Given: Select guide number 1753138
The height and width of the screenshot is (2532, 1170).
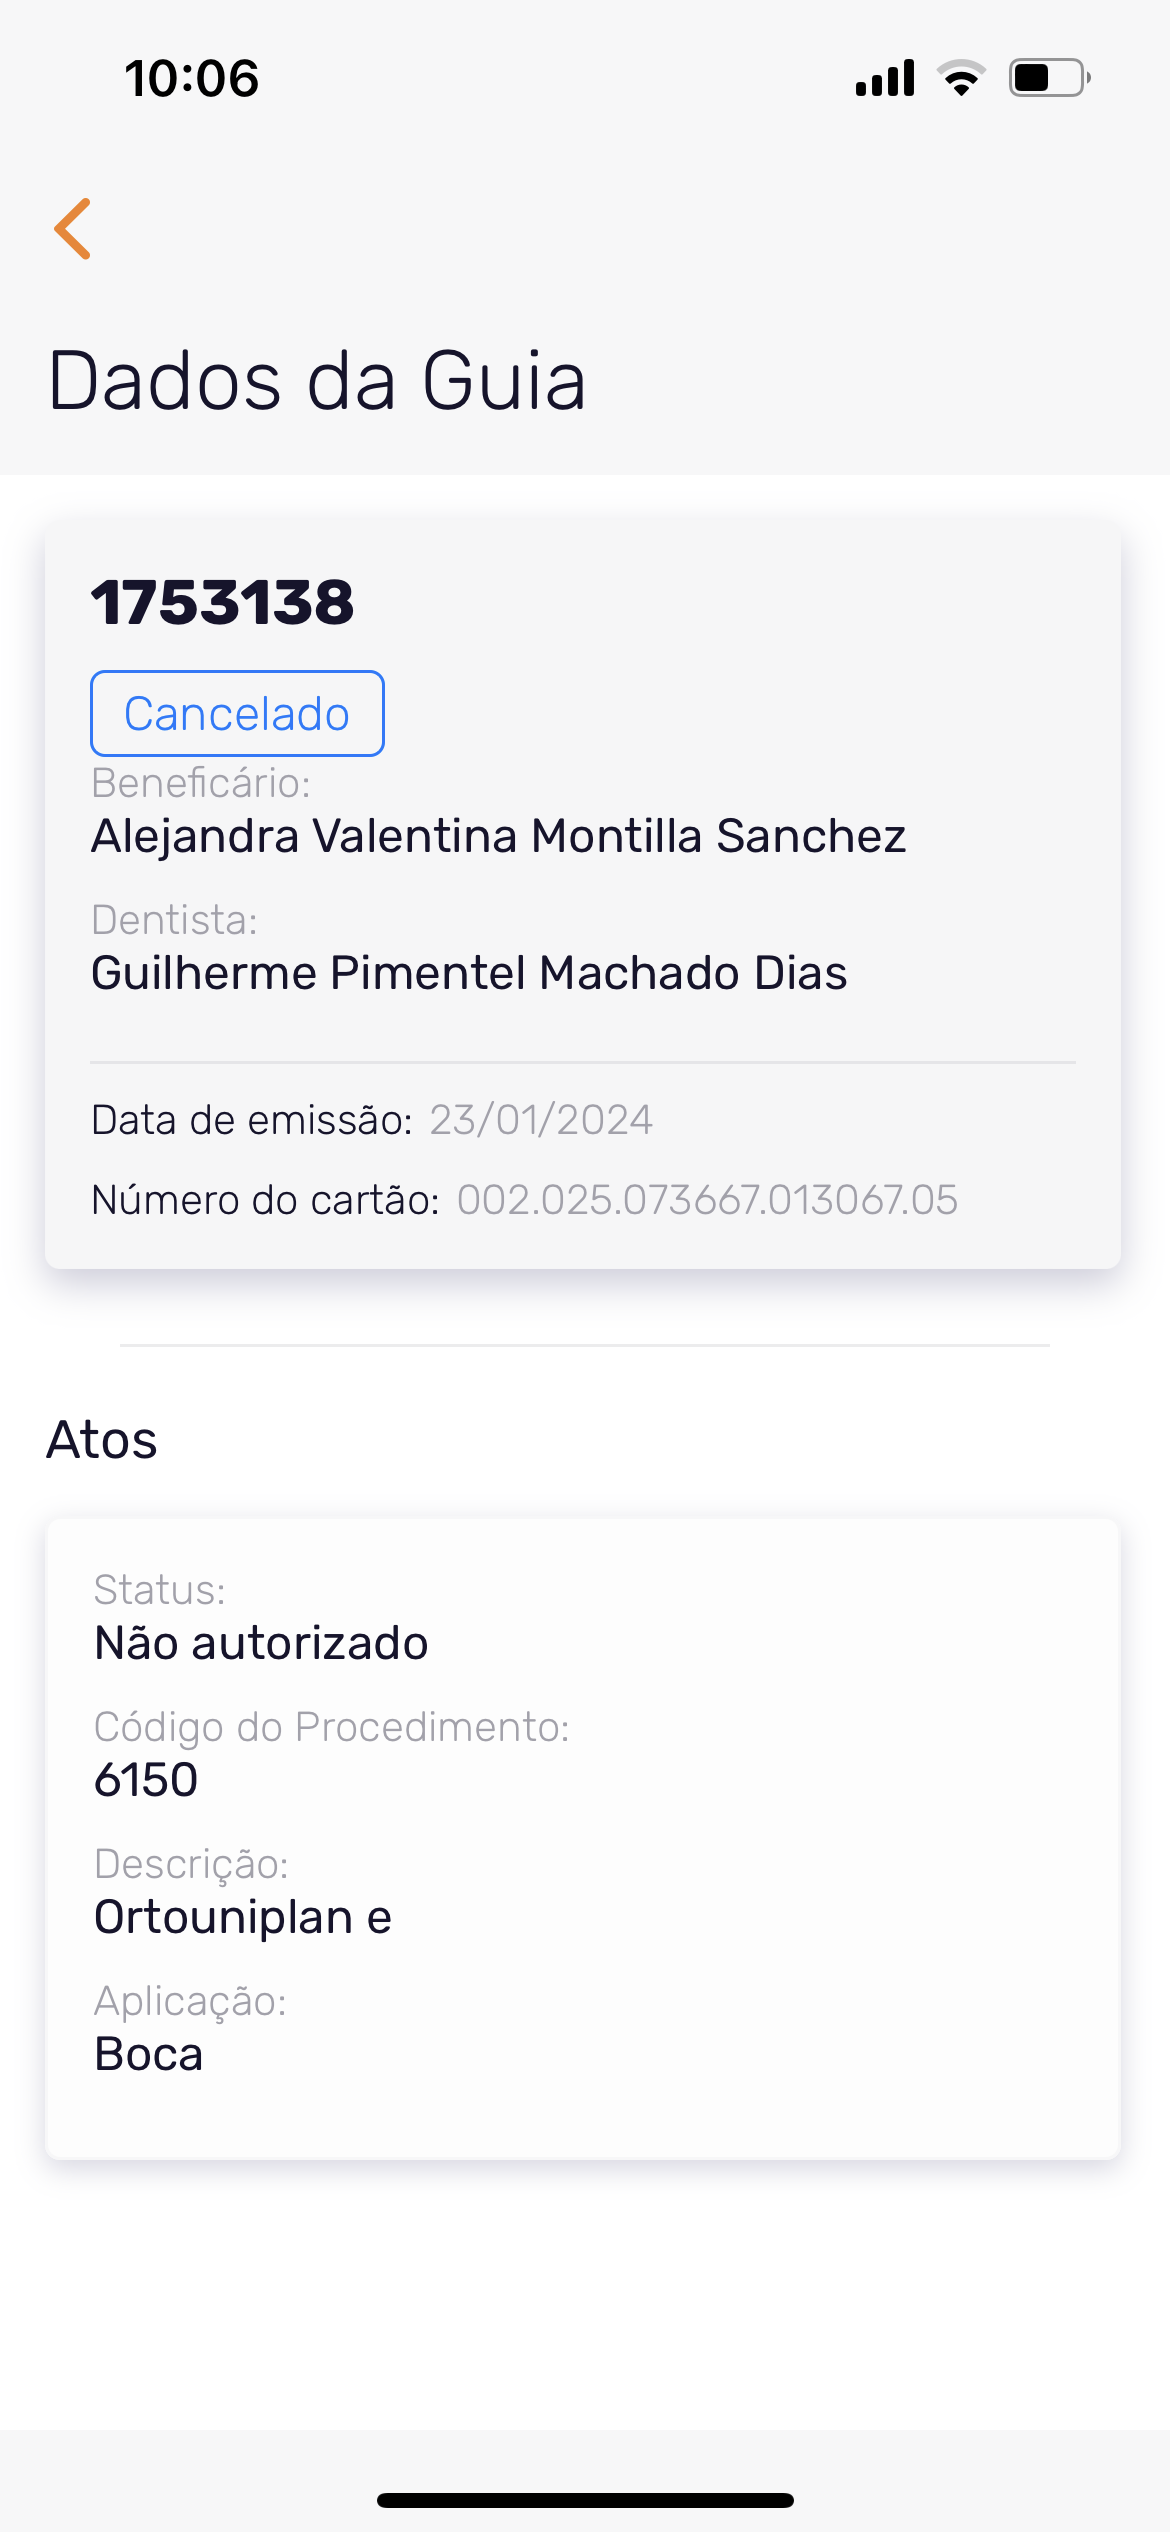Looking at the screenshot, I should point(223,603).
